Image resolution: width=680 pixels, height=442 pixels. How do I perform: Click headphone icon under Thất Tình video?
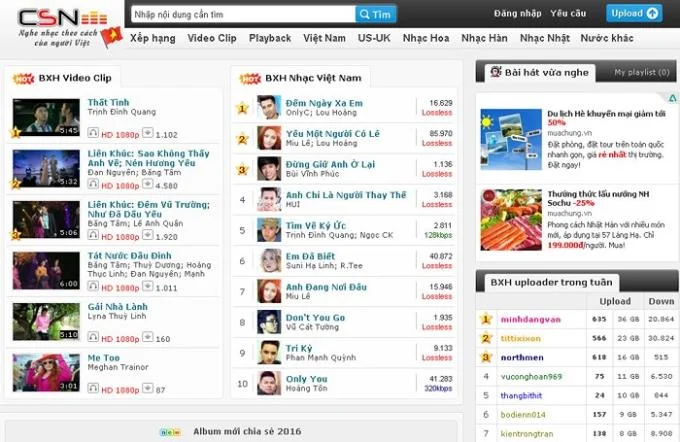click(x=93, y=133)
